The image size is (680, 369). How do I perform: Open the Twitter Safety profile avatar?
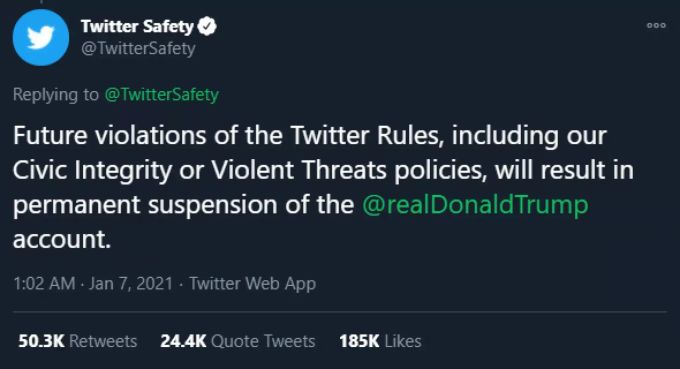pyautogui.click(x=41, y=37)
